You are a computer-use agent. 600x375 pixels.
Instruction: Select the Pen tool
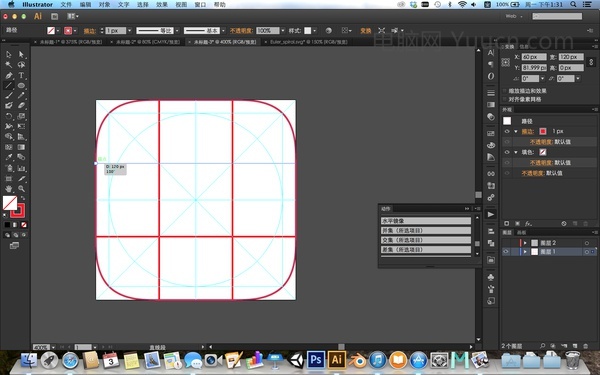tap(8, 75)
